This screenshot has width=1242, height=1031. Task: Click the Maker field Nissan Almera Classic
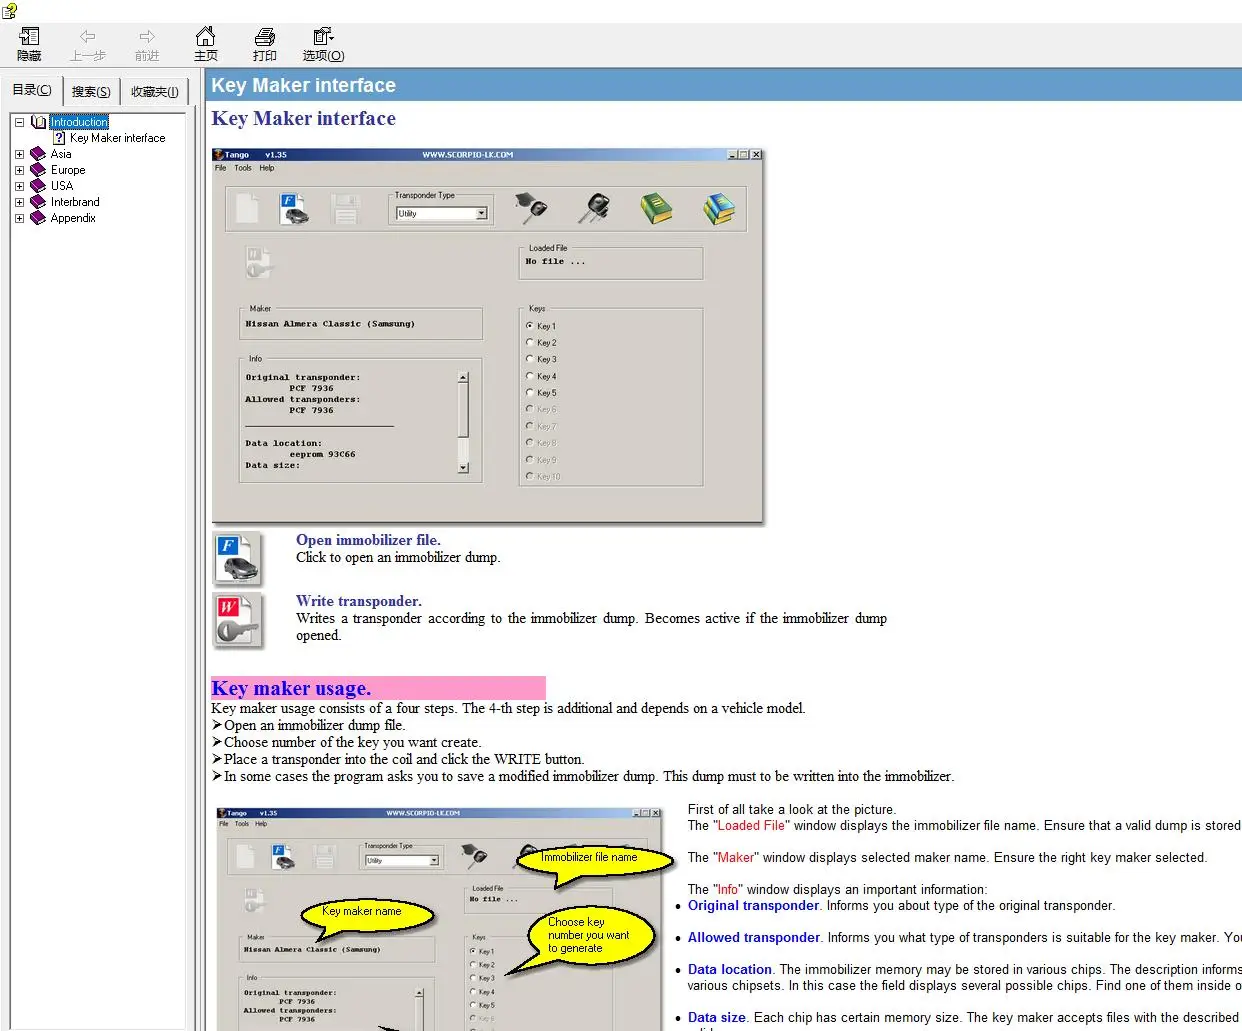361,324
